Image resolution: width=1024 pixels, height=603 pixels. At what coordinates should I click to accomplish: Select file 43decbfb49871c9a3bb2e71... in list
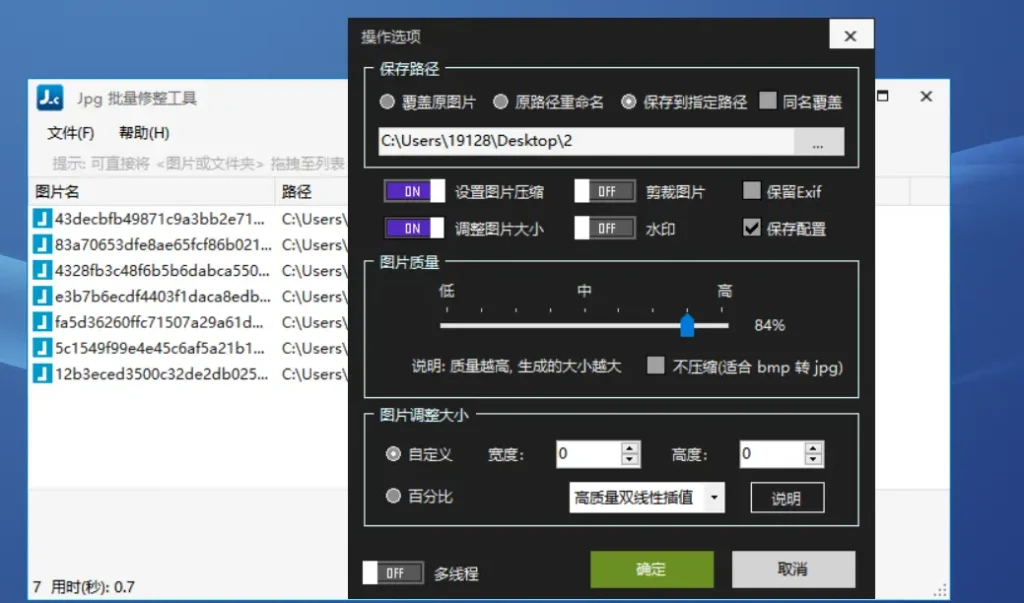point(160,219)
